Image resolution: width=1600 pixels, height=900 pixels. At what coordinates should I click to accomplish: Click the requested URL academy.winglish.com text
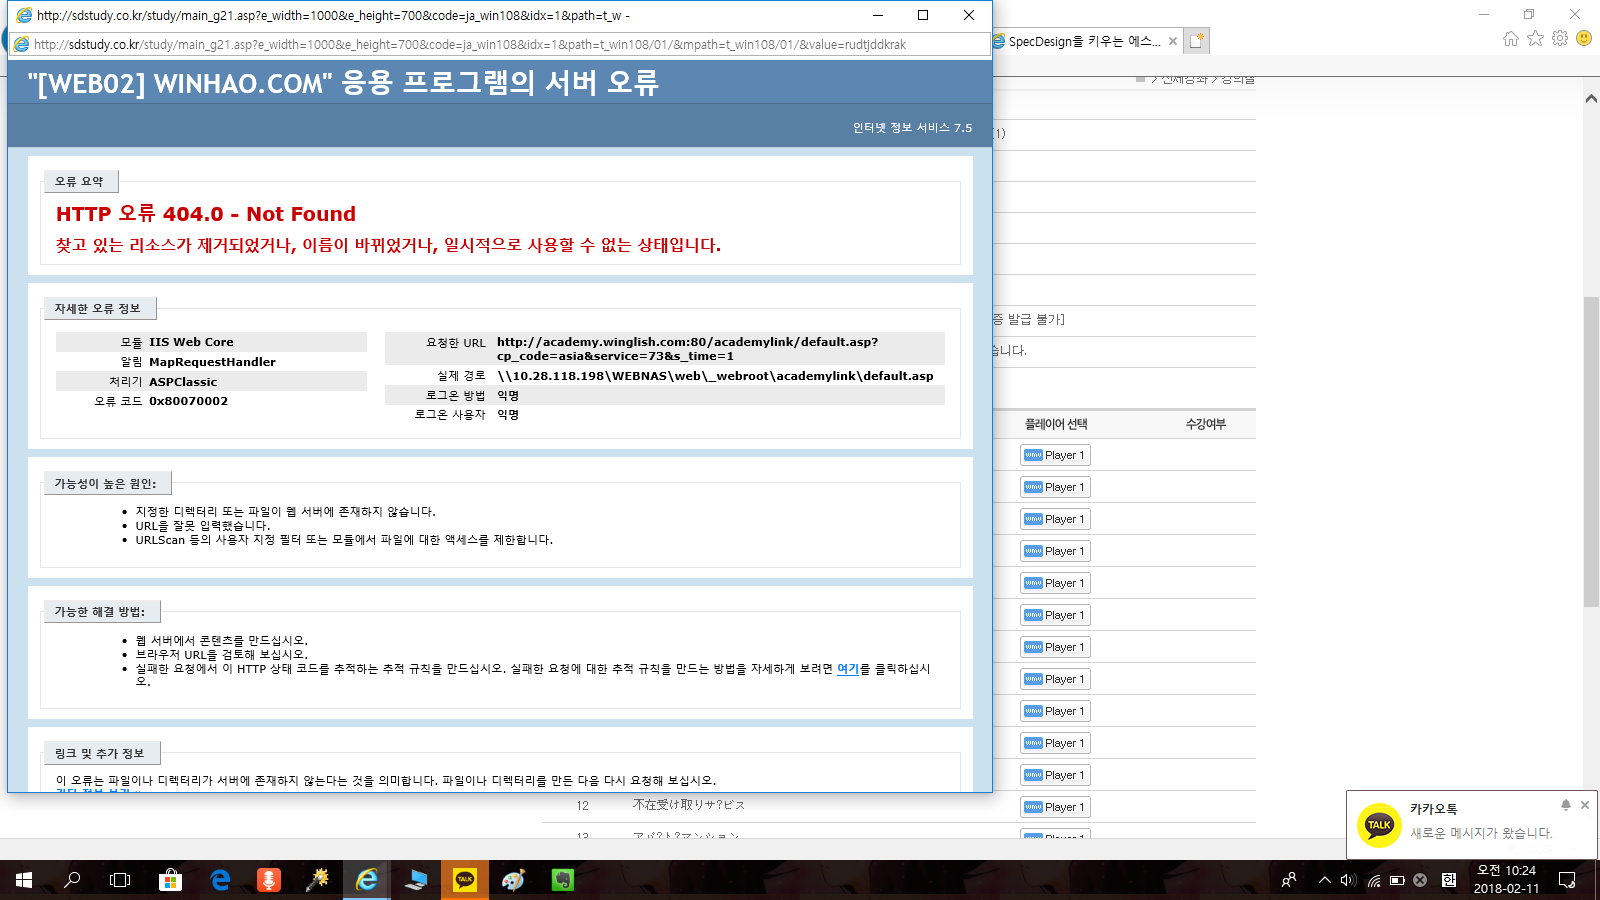click(x=688, y=348)
